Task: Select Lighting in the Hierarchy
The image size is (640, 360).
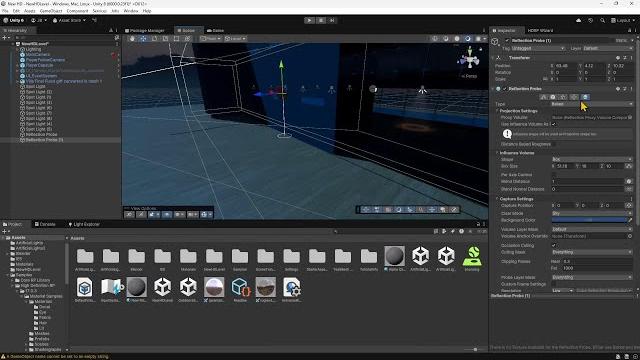Action: tap(33, 49)
